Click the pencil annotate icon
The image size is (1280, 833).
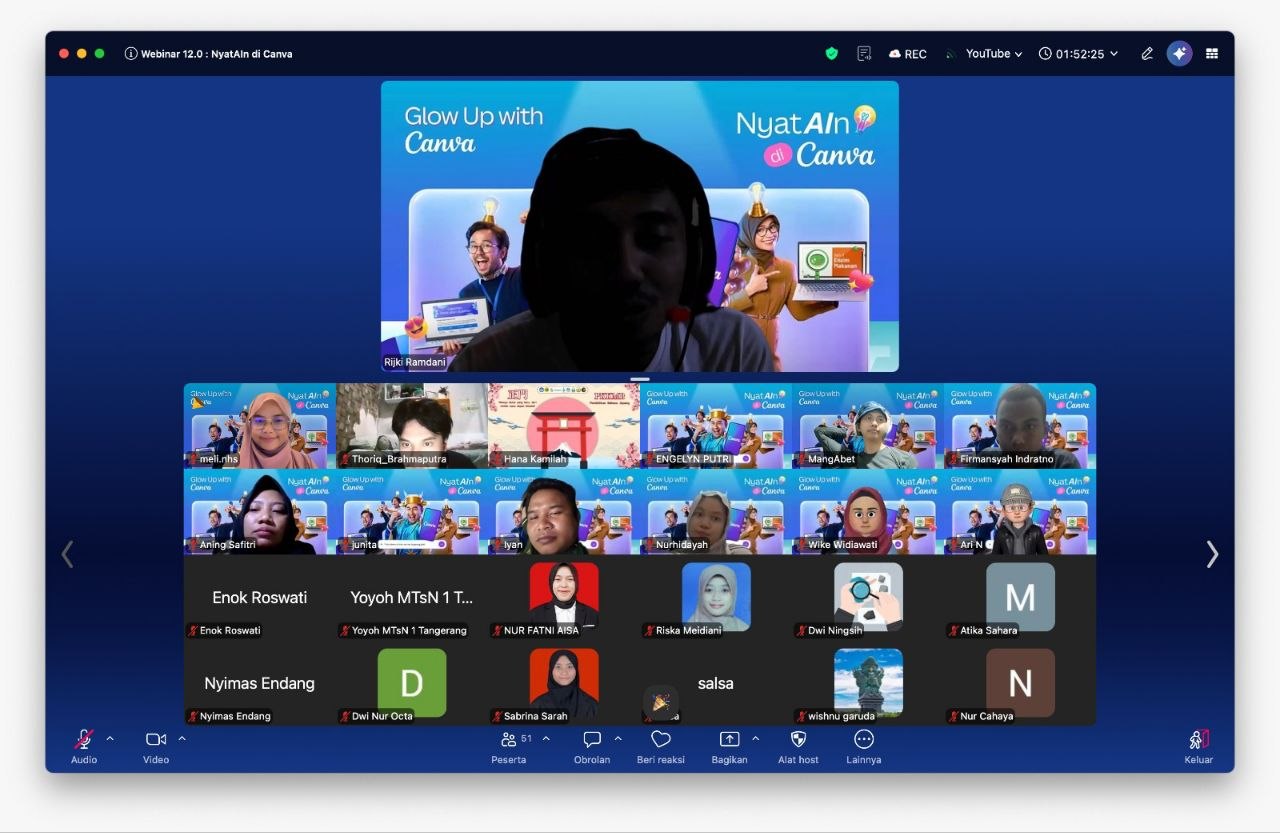tap(1147, 54)
